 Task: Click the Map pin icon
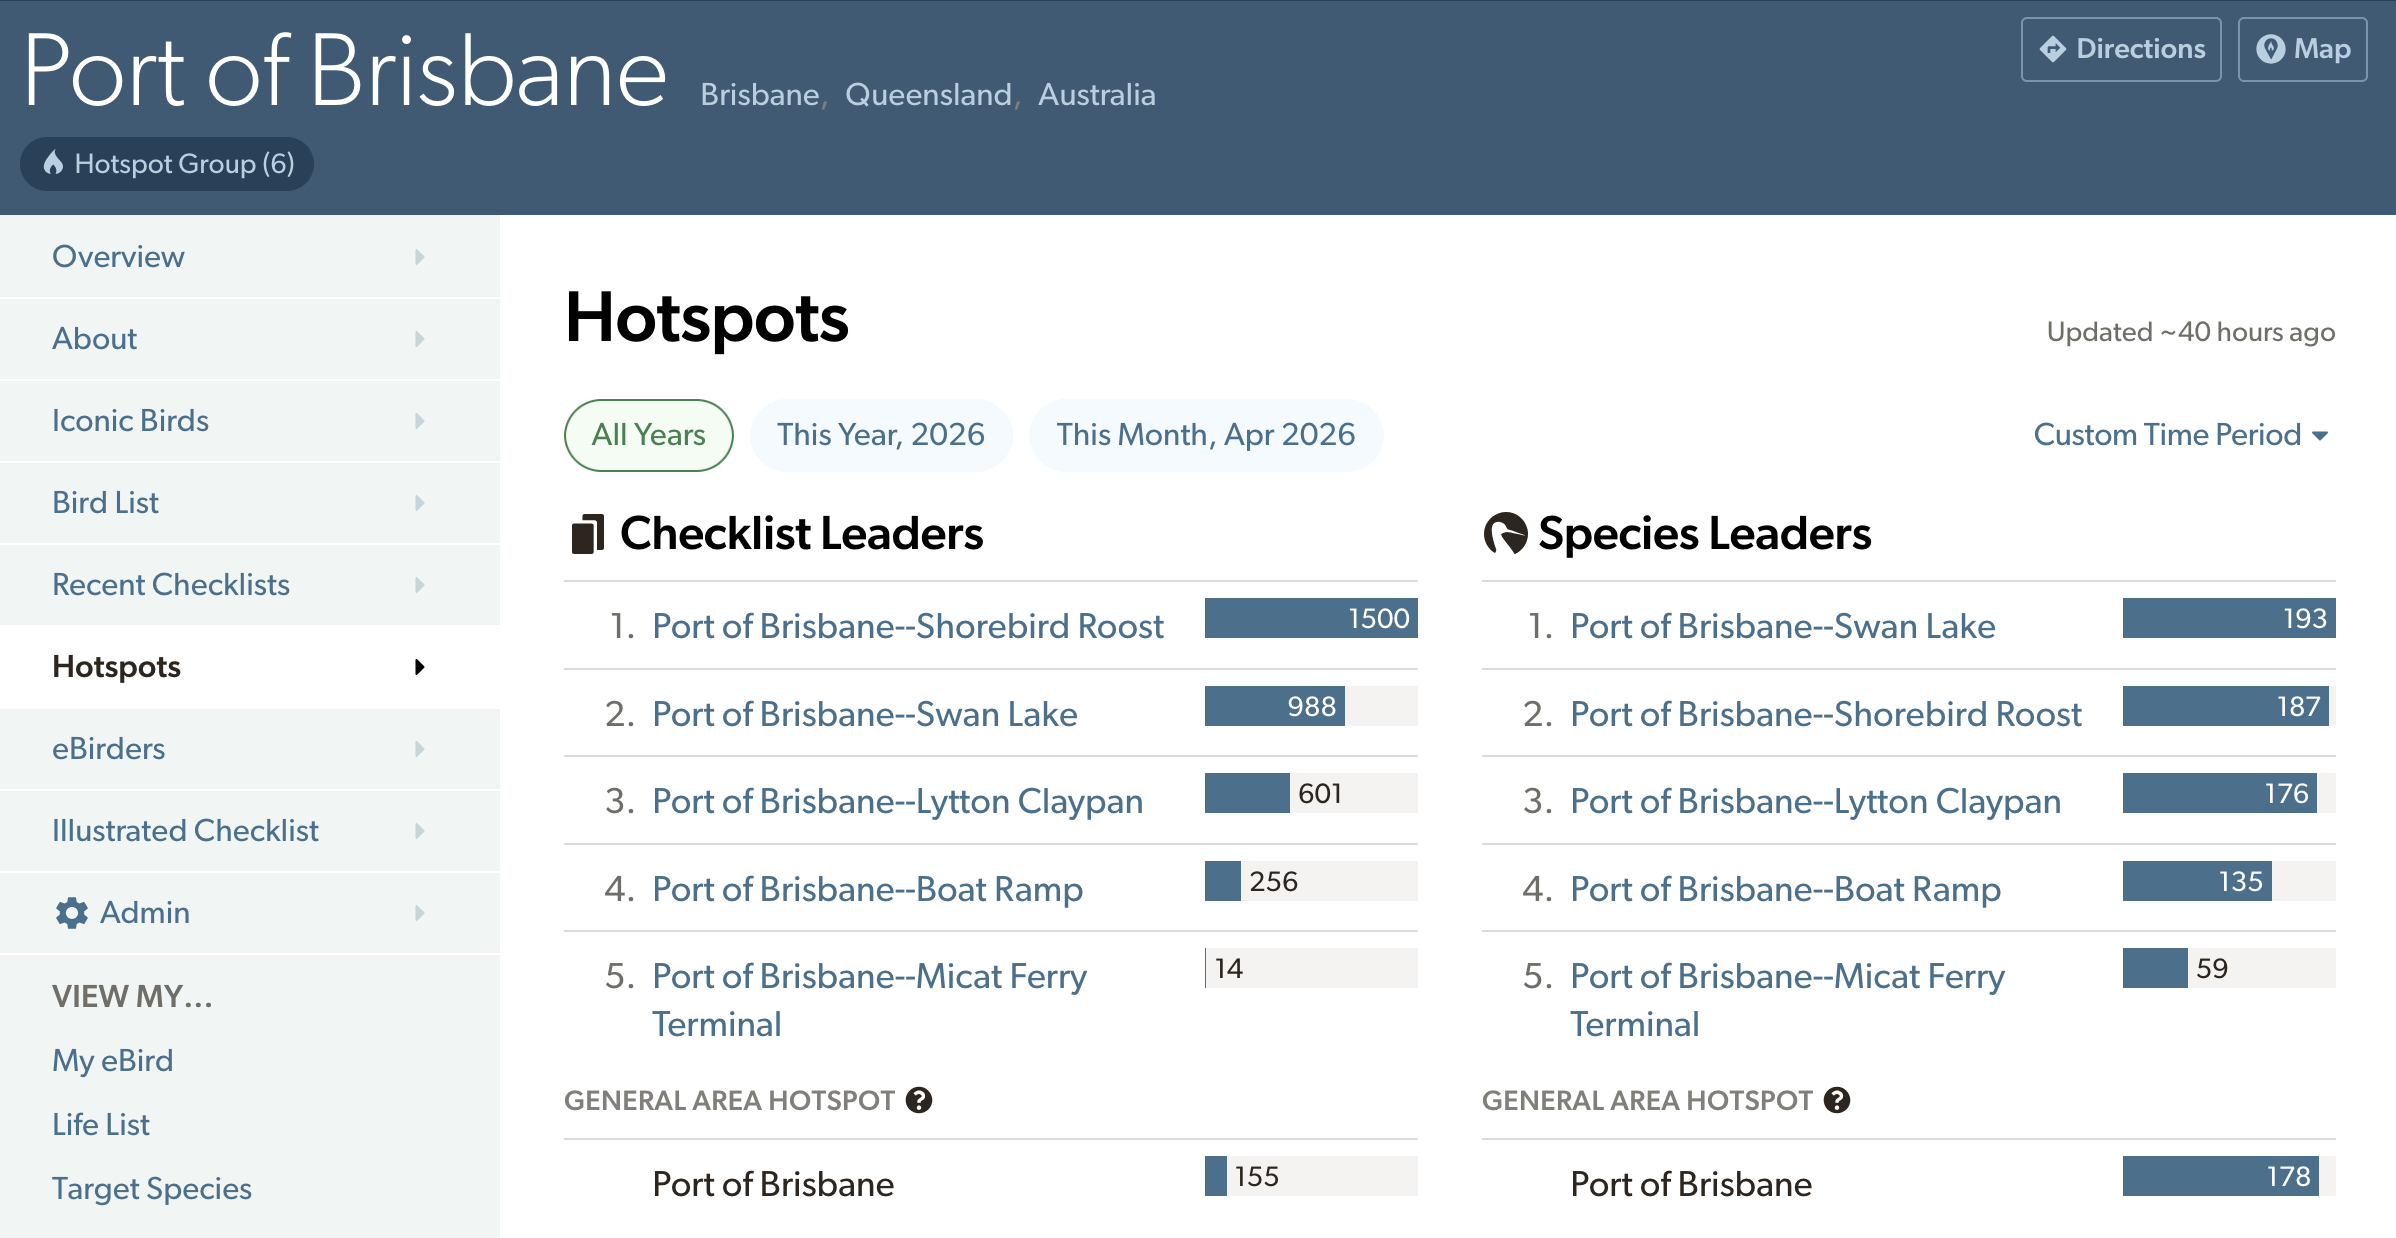pos(2270,49)
